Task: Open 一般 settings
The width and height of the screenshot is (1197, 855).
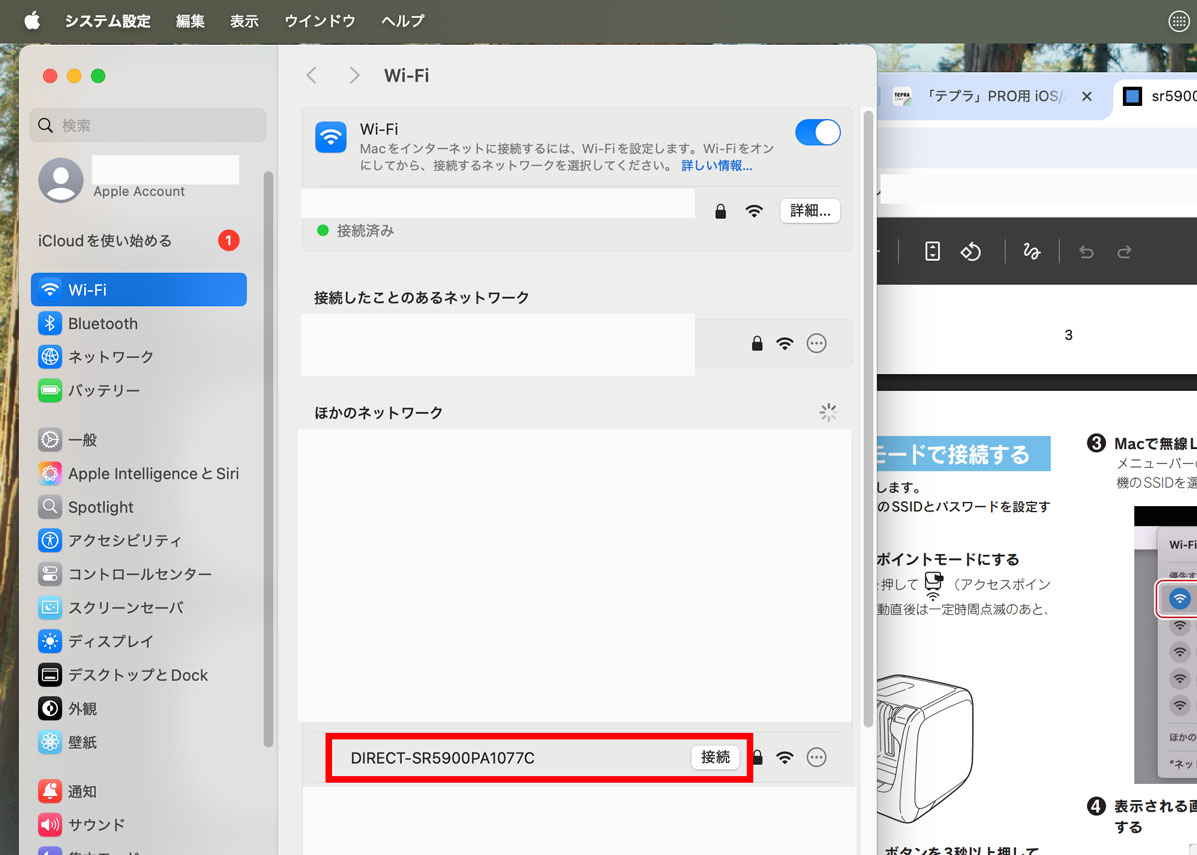Action: pyautogui.click(x=138, y=440)
